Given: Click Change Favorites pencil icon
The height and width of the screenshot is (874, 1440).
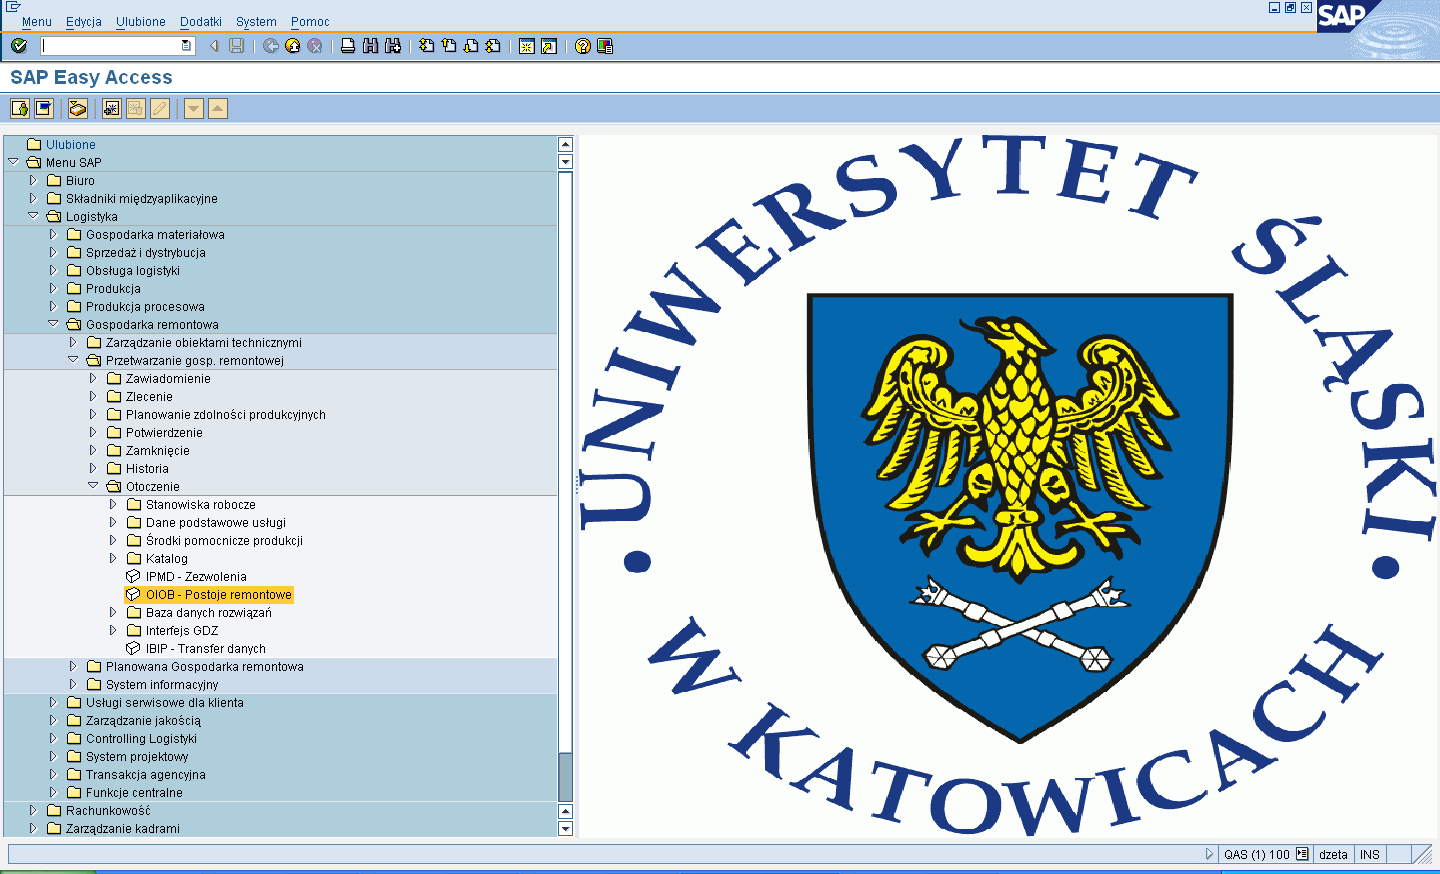Looking at the screenshot, I should click(160, 108).
